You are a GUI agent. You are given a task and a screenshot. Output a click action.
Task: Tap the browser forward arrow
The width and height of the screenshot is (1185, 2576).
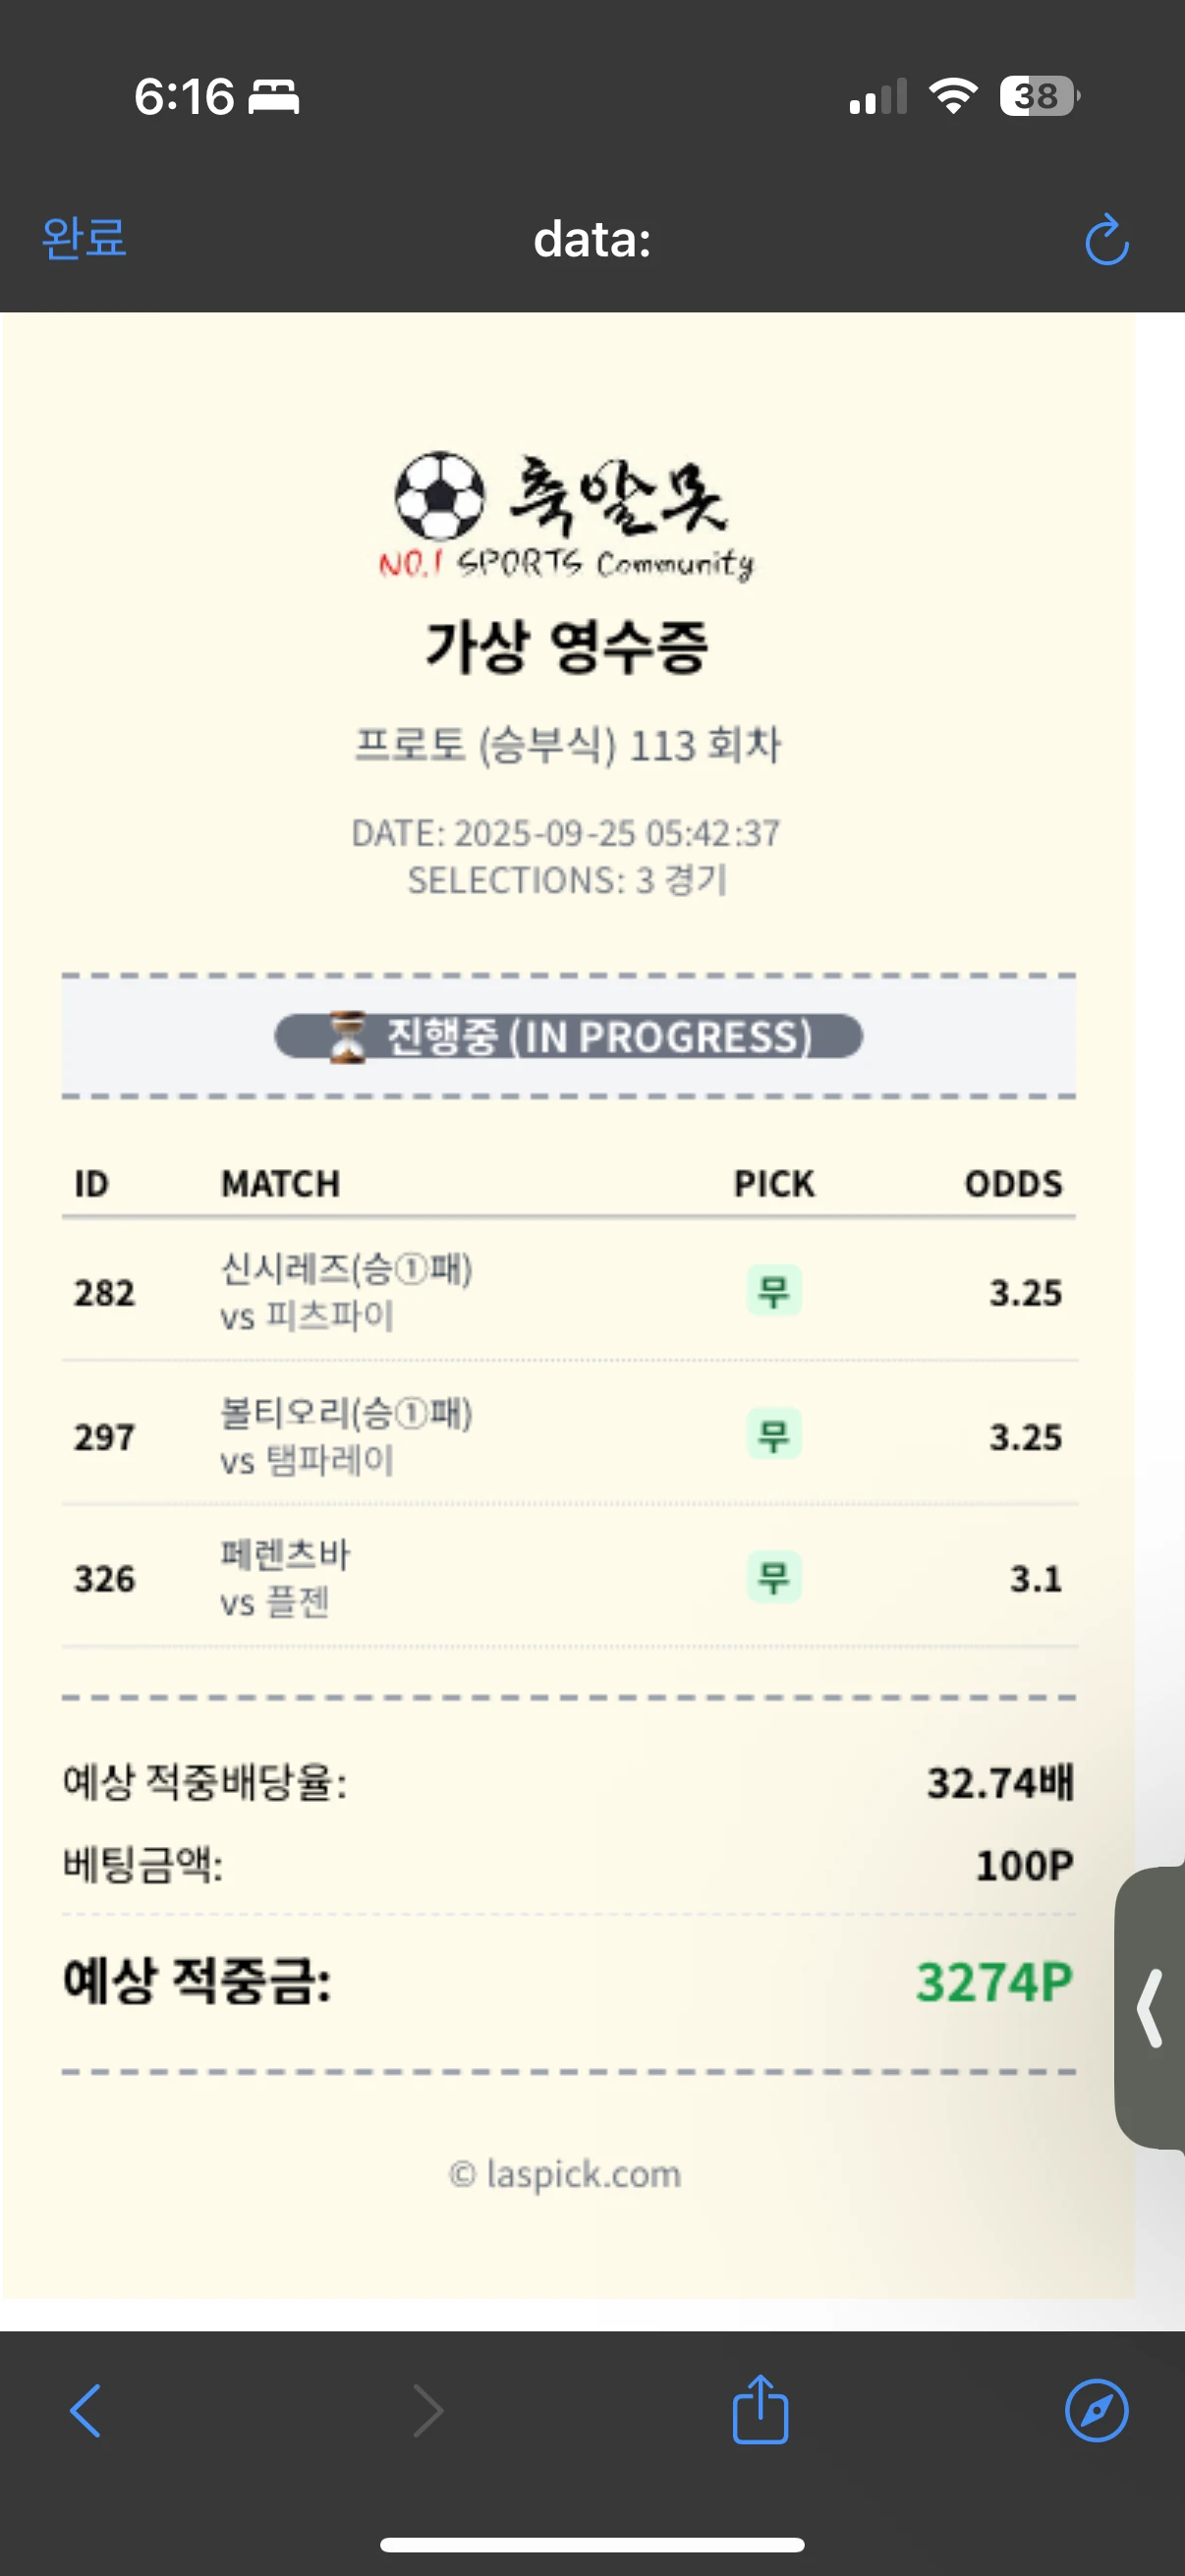428,2411
